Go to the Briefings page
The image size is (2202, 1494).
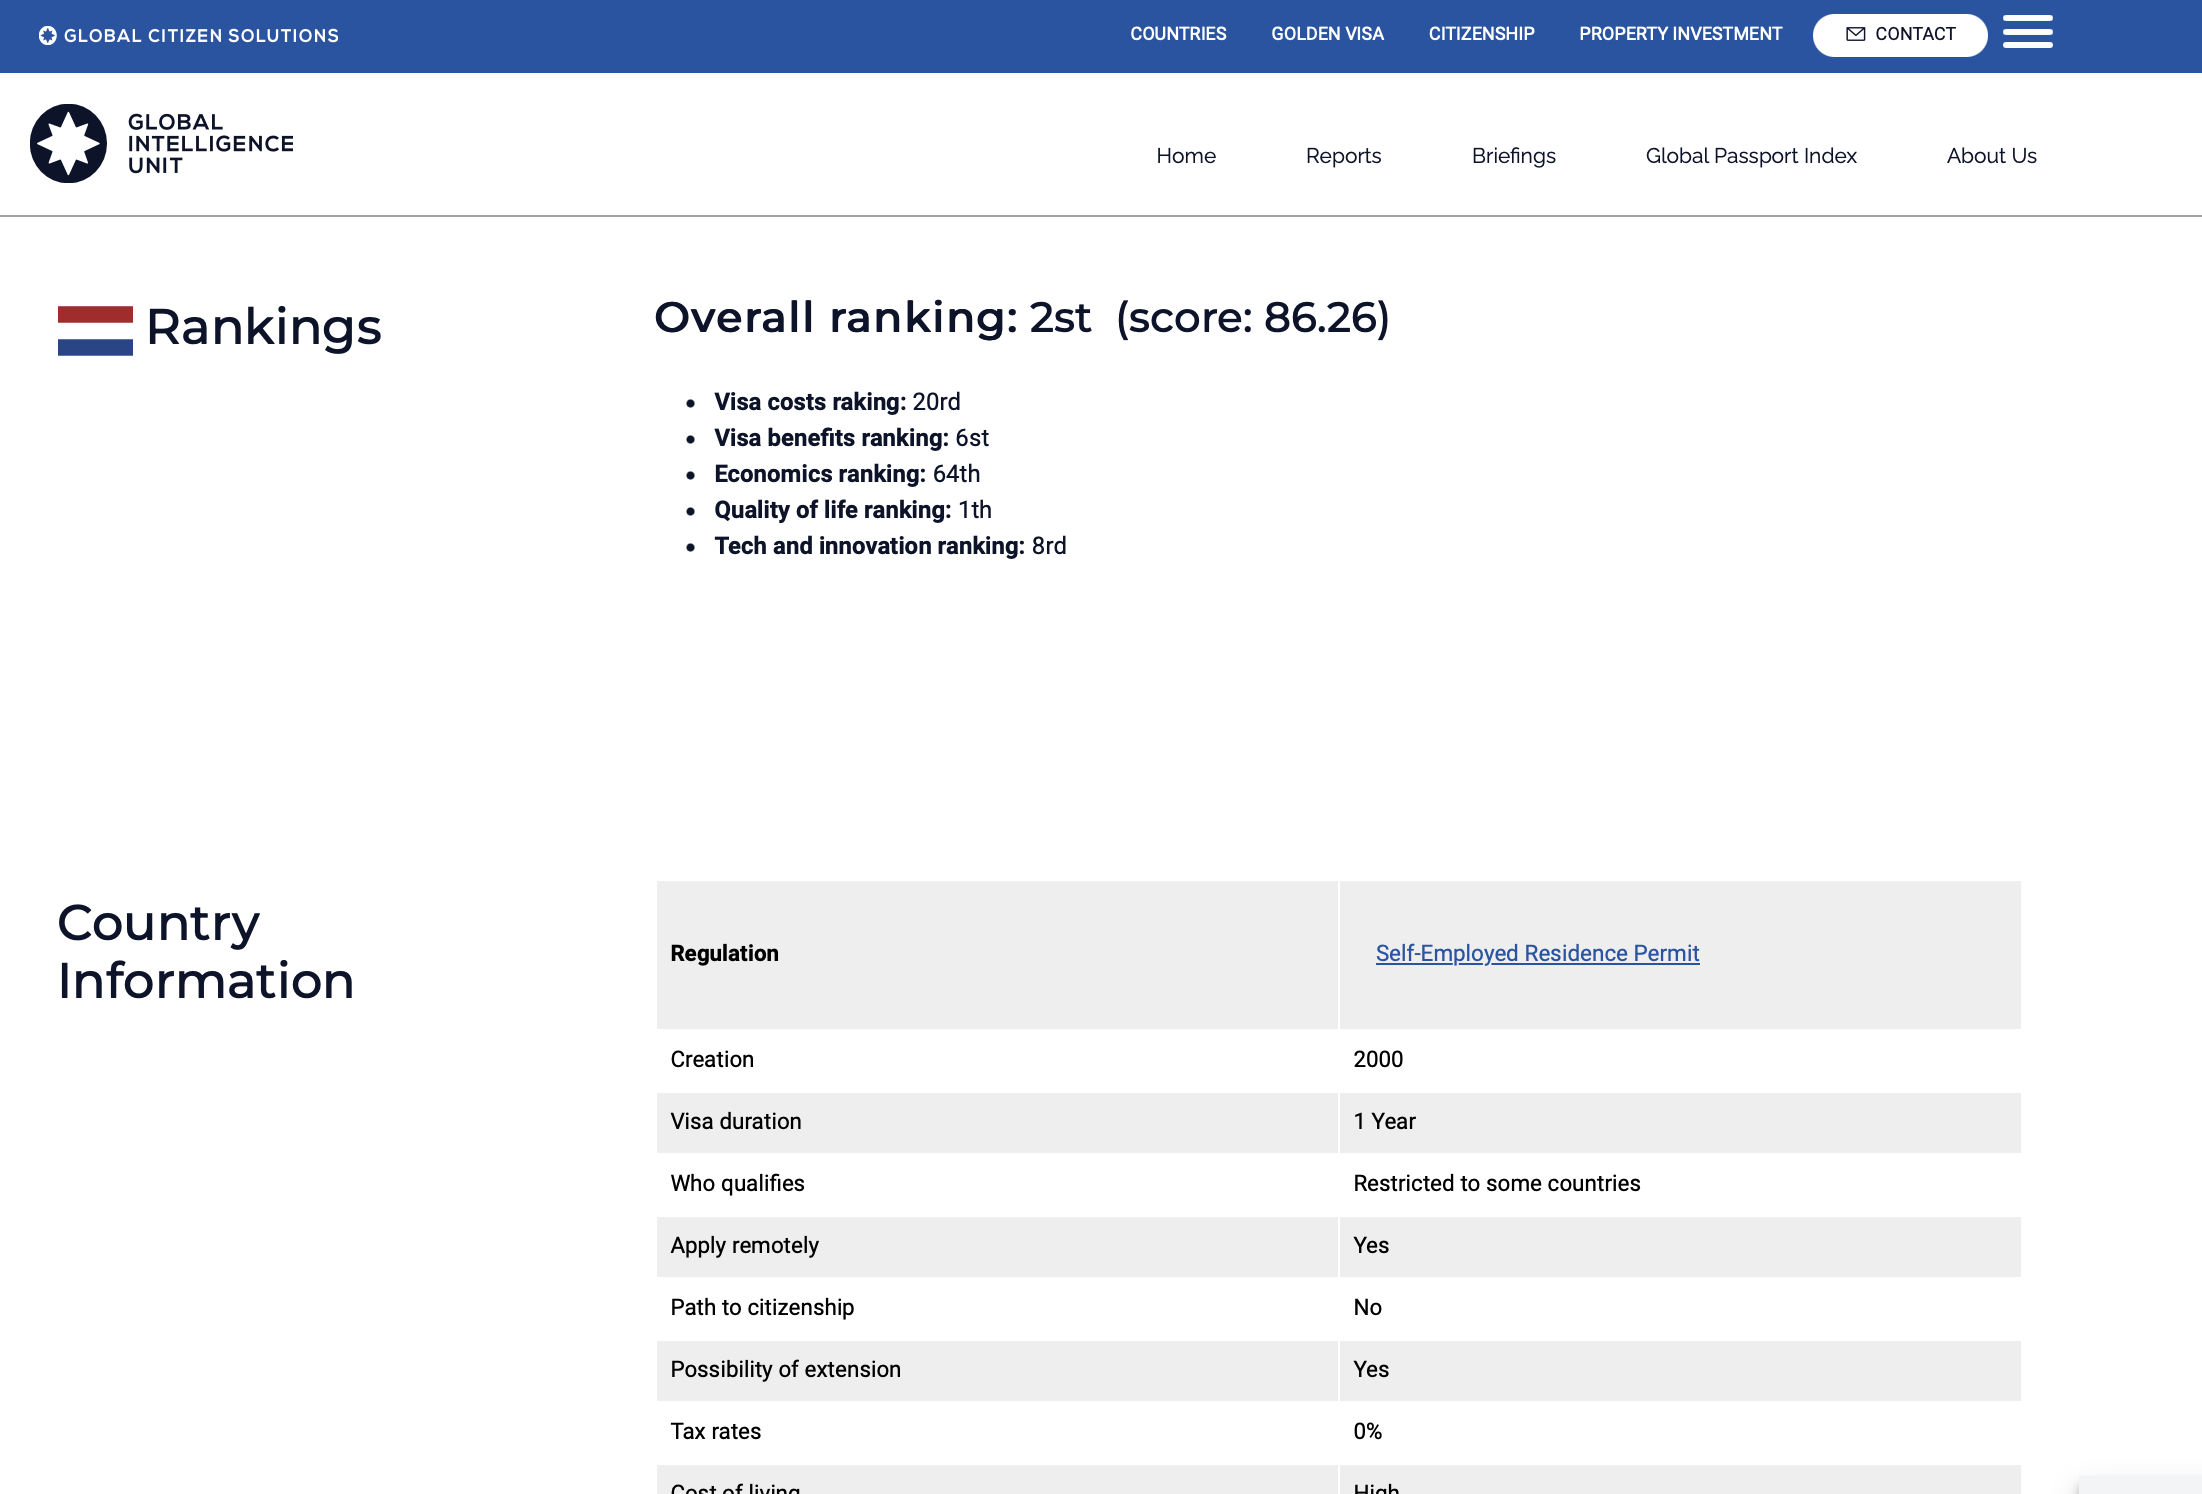pyautogui.click(x=1513, y=156)
